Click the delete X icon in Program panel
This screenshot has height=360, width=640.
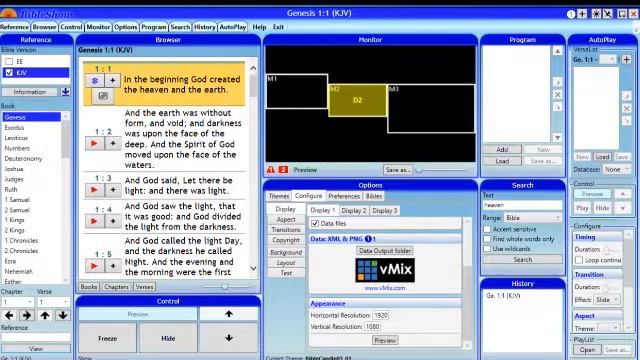558,95
